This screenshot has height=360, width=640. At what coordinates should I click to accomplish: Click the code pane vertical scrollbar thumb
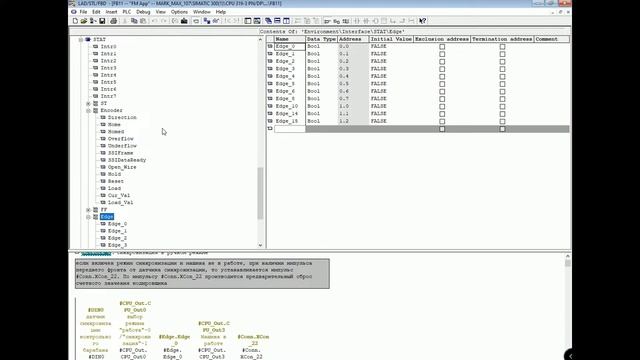click(567, 263)
